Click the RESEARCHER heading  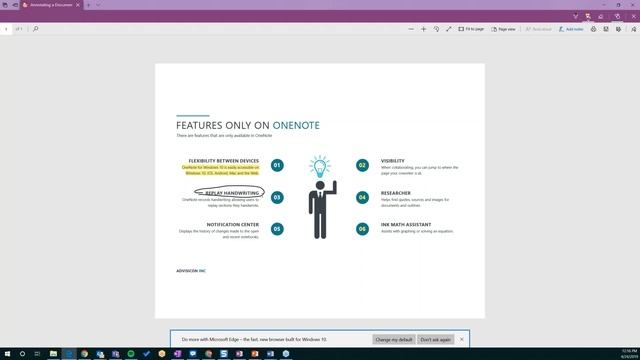tap(396, 193)
